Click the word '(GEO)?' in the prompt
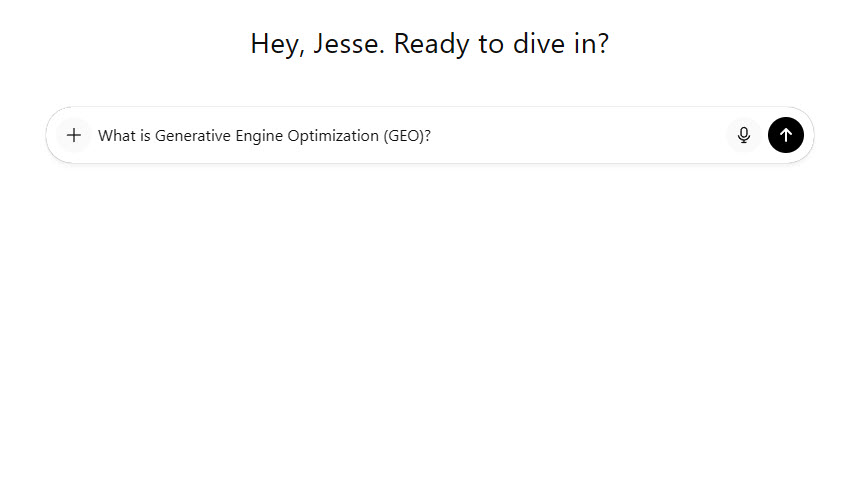Screen dimensions: 859x482 pos(407,136)
